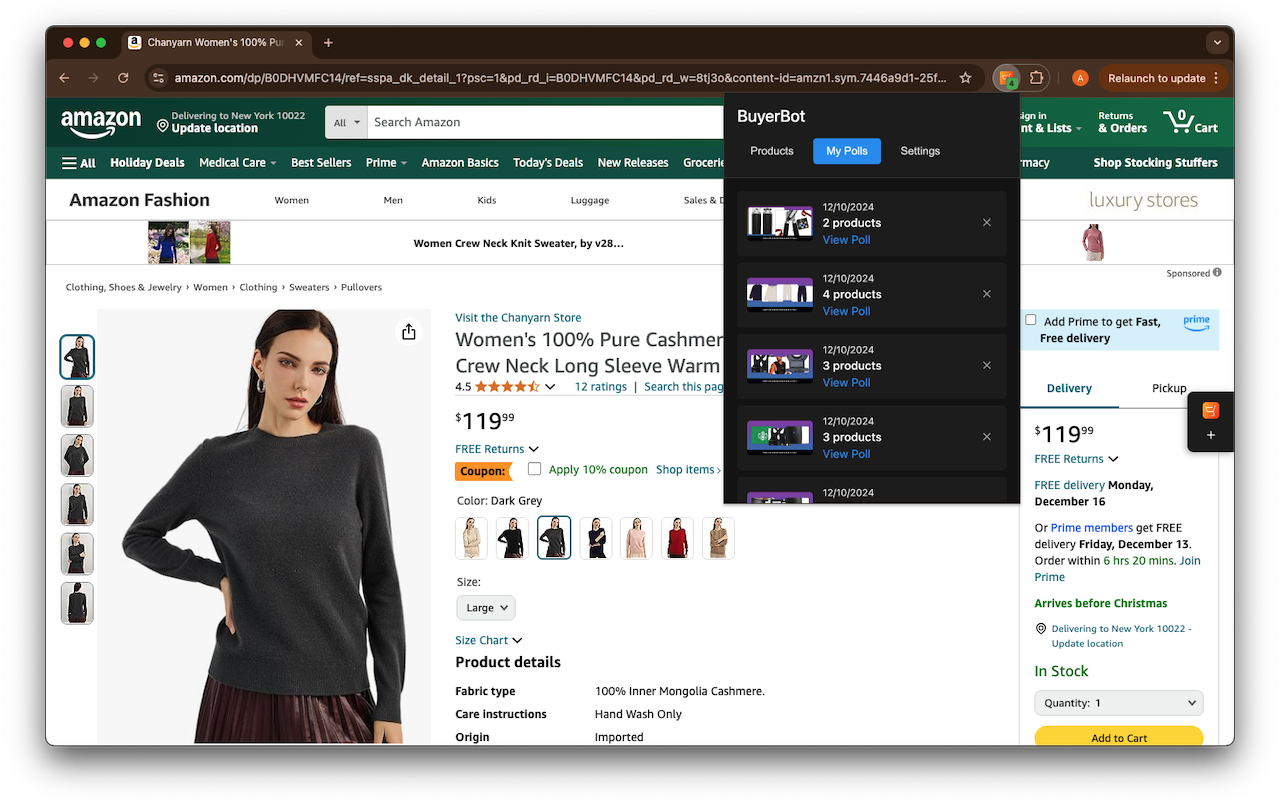
Task: Open the Women category in Amazon Fashion
Action: click(x=292, y=200)
